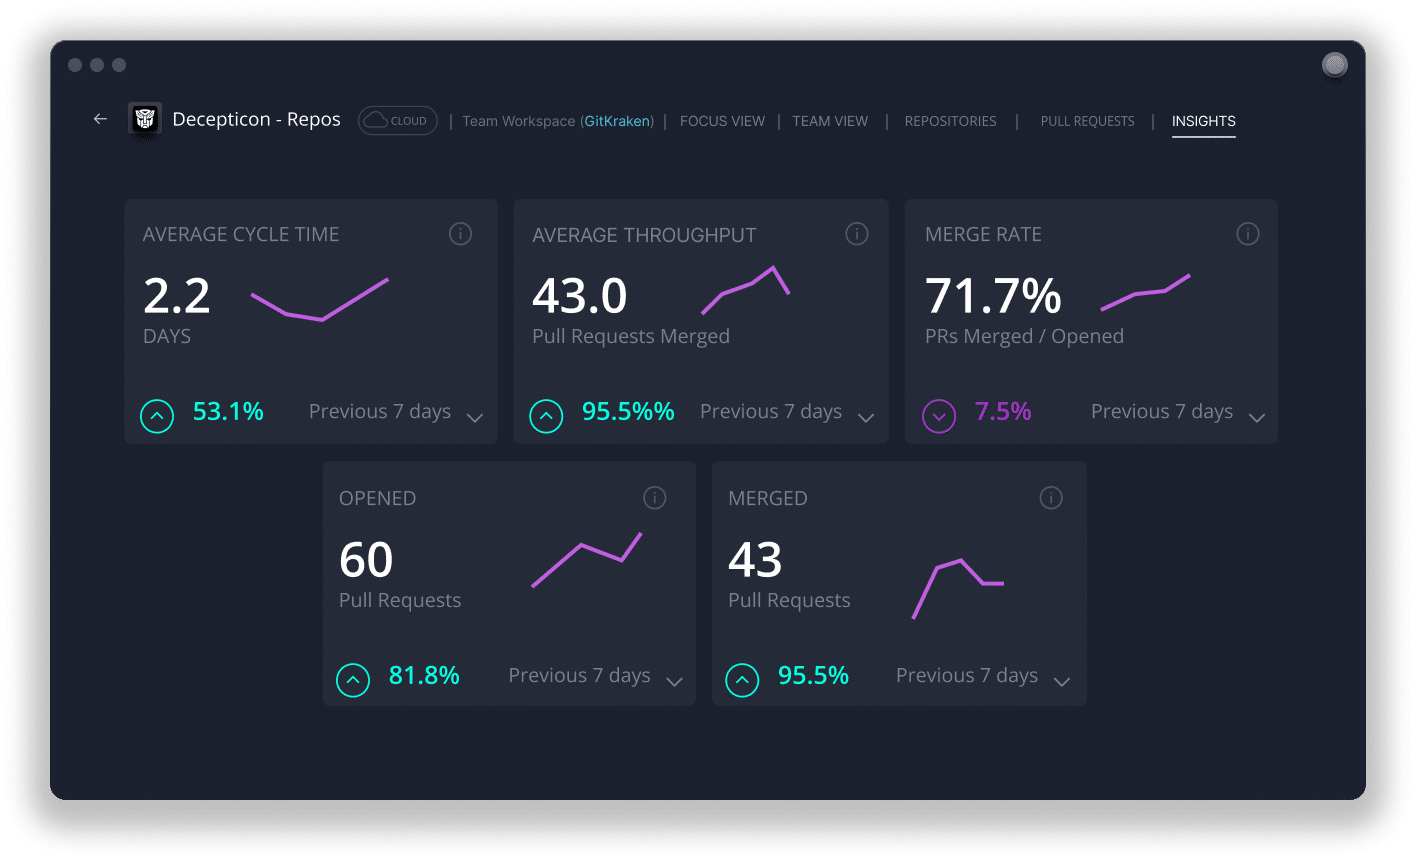Open the Merge Rate info tooltip
1416x860 pixels.
click(x=1247, y=233)
